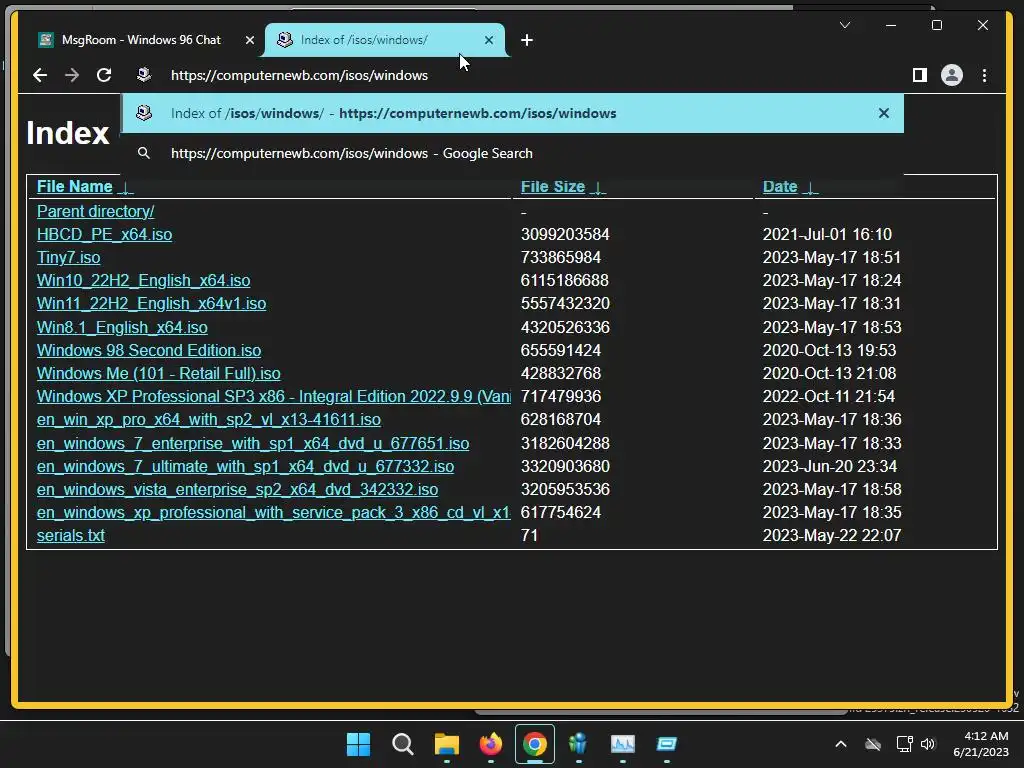Click the address bar URL field
This screenshot has width=1024, height=768.
tap(299, 75)
